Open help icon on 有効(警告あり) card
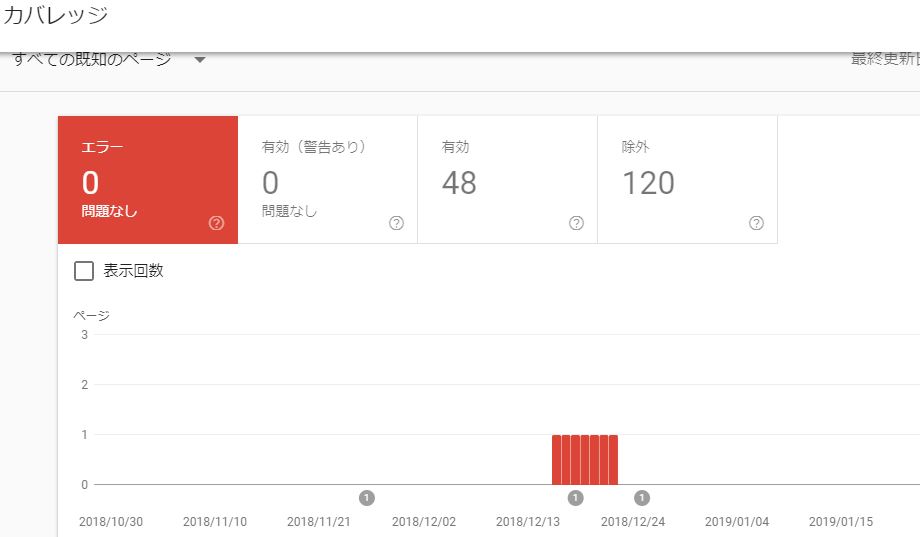 [x=396, y=223]
